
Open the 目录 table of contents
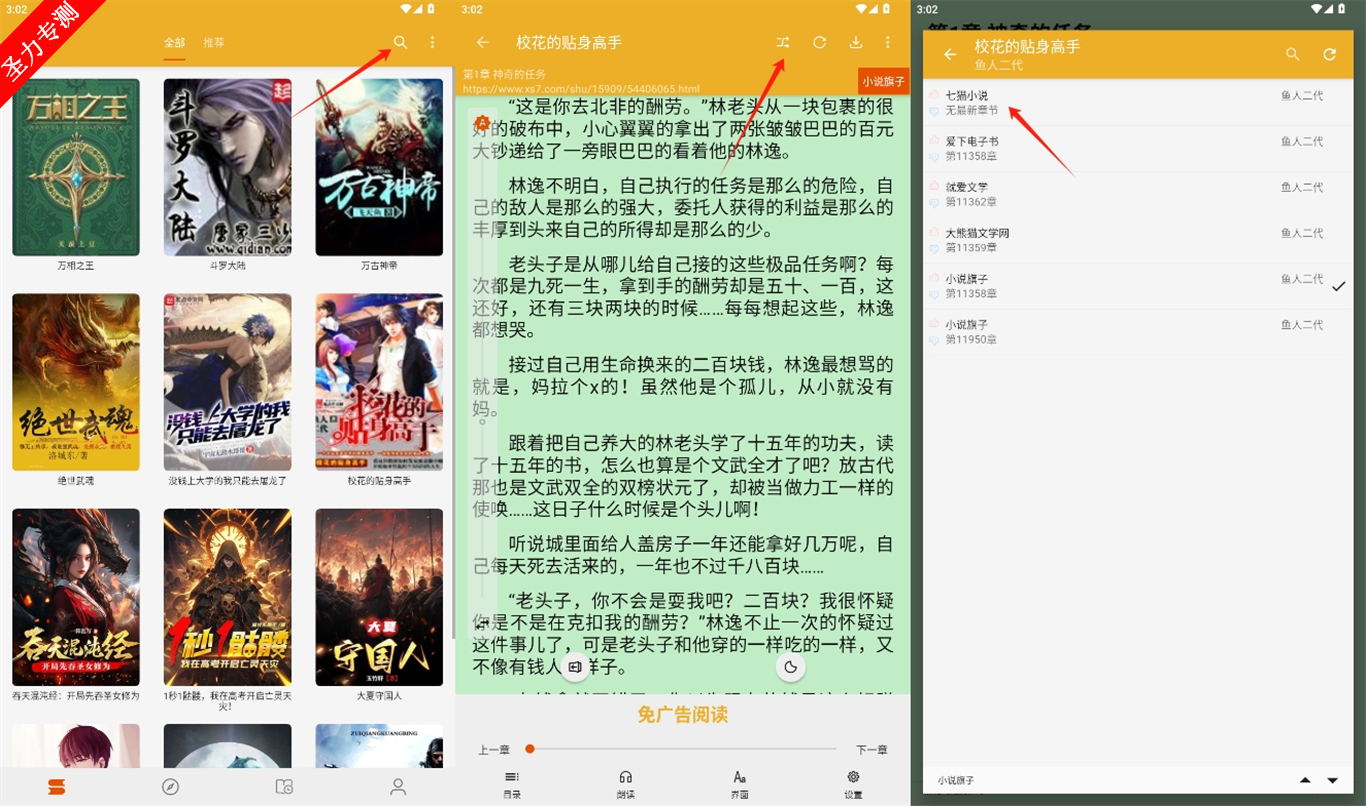point(512,784)
